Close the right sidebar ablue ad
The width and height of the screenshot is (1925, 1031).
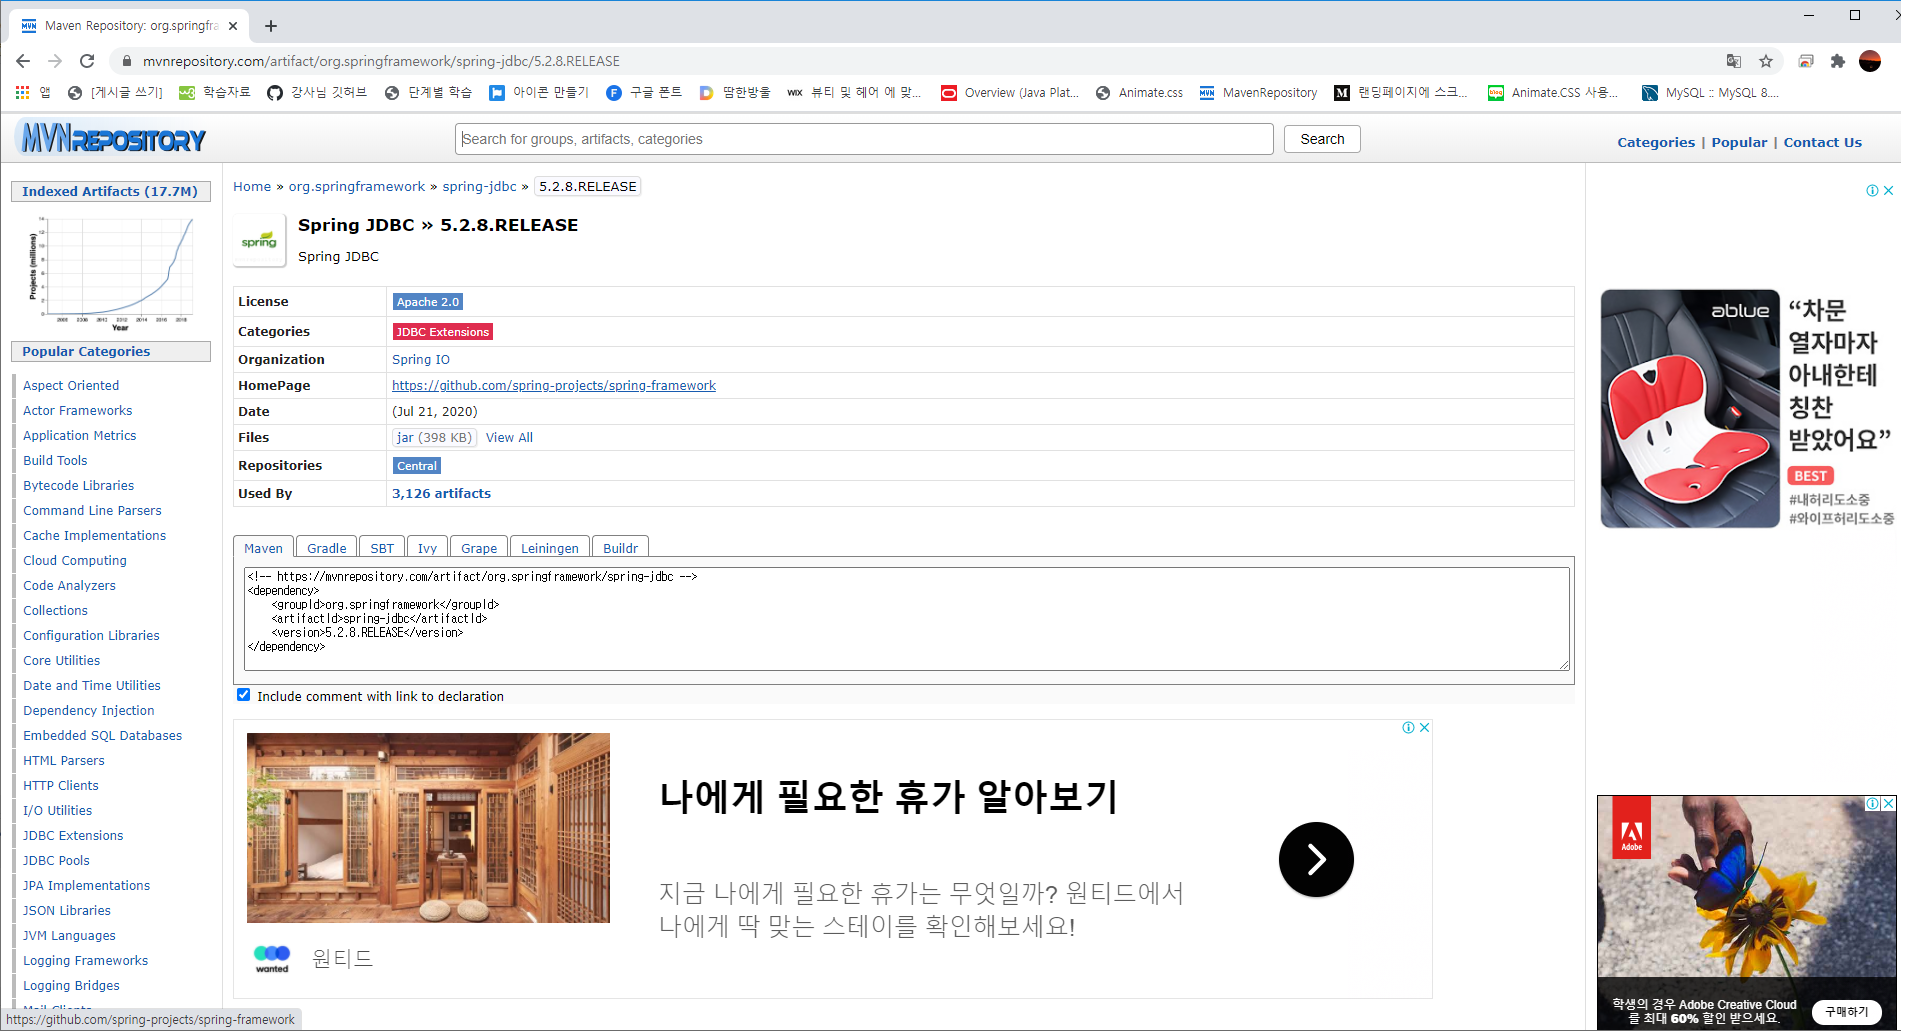click(1888, 190)
